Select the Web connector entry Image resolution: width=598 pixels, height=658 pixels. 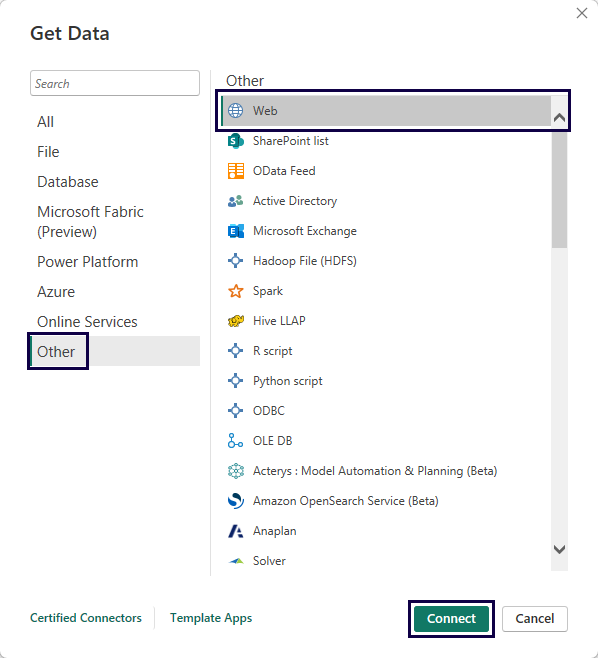pyautogui.click(x=386, y=111)
